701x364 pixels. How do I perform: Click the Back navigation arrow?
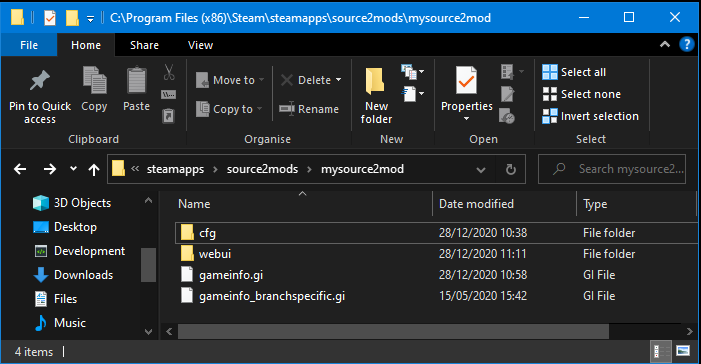tap(20, 169)
